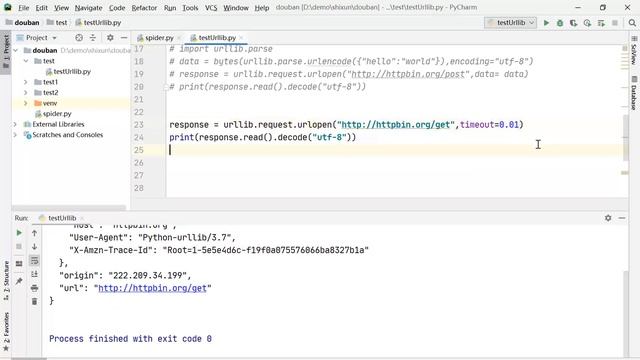Close the testUrllib.py editor tab
Viewport: 640px width, 360px height.
[241, 38]
